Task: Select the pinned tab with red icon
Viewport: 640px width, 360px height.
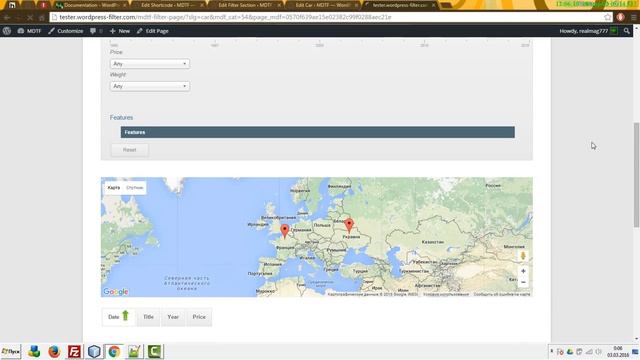Action: pyautogui.click(x=43, y=5)
